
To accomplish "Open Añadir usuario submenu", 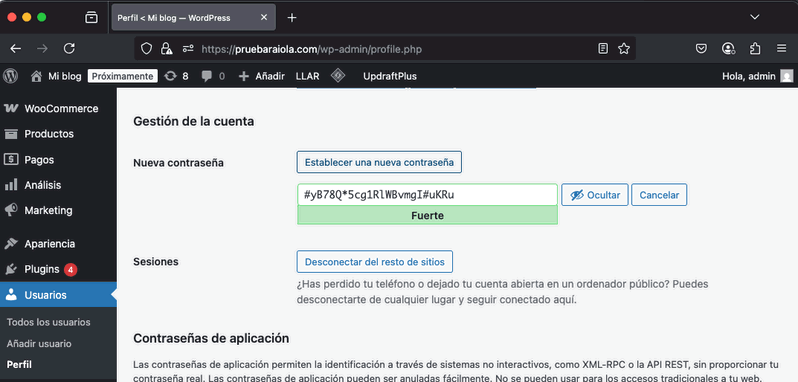I will tap(39, 343).
